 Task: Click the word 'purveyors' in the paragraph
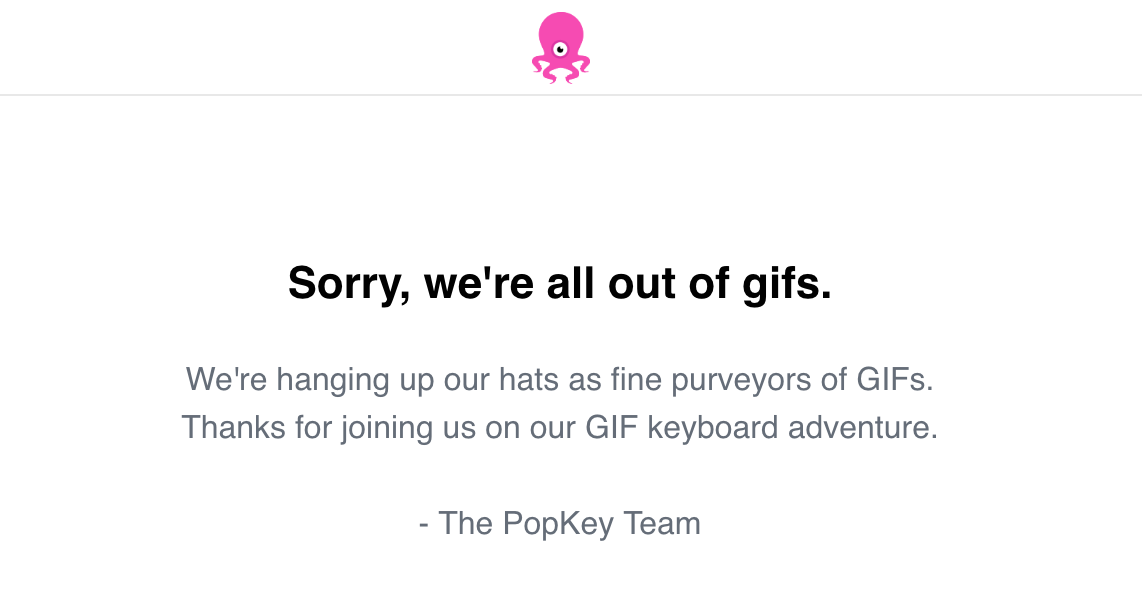[x=754, y=380]
